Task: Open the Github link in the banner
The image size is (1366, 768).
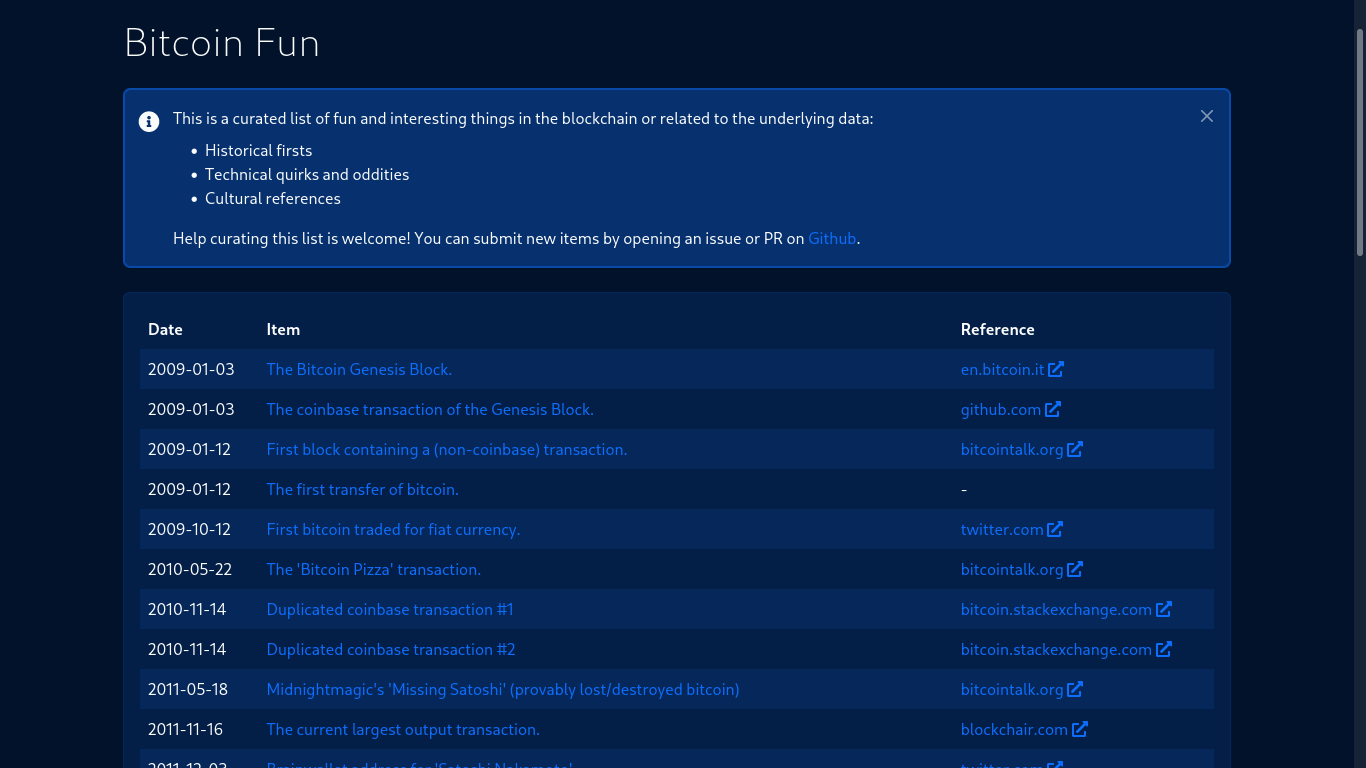Action: point(832,238)
